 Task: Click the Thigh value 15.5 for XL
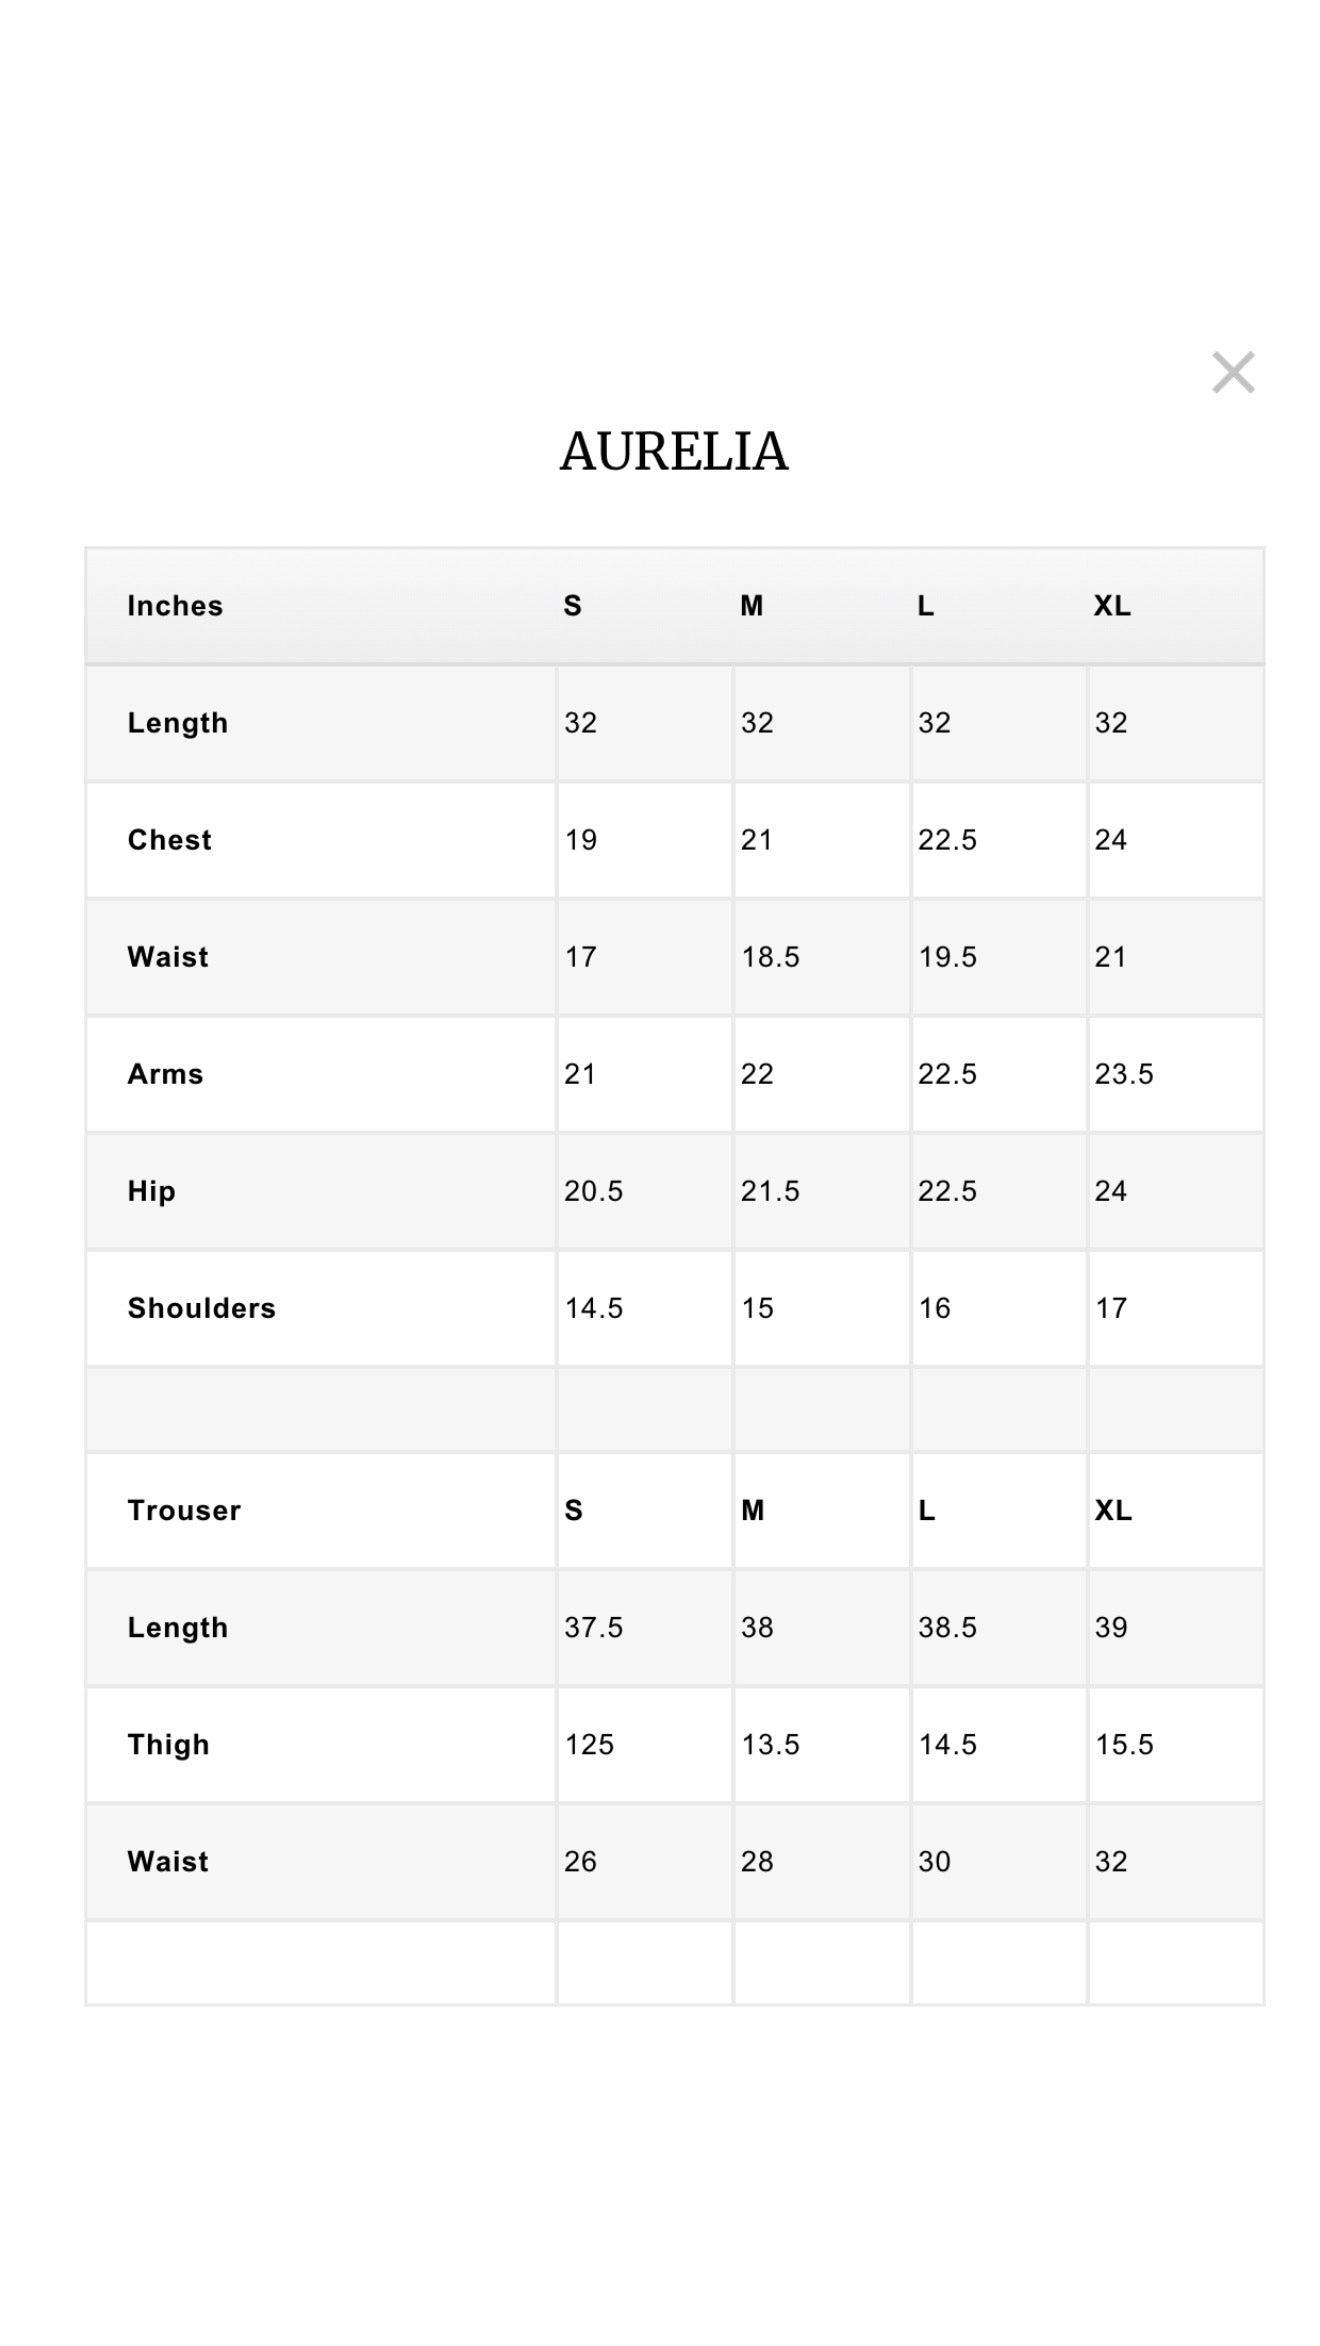point(1124,1744)
